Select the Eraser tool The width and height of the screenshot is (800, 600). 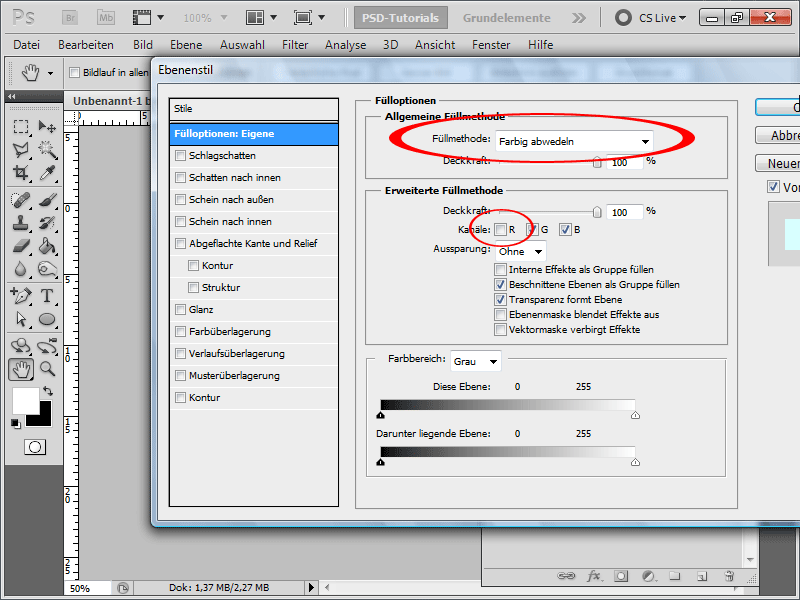(x=21, y=246)
